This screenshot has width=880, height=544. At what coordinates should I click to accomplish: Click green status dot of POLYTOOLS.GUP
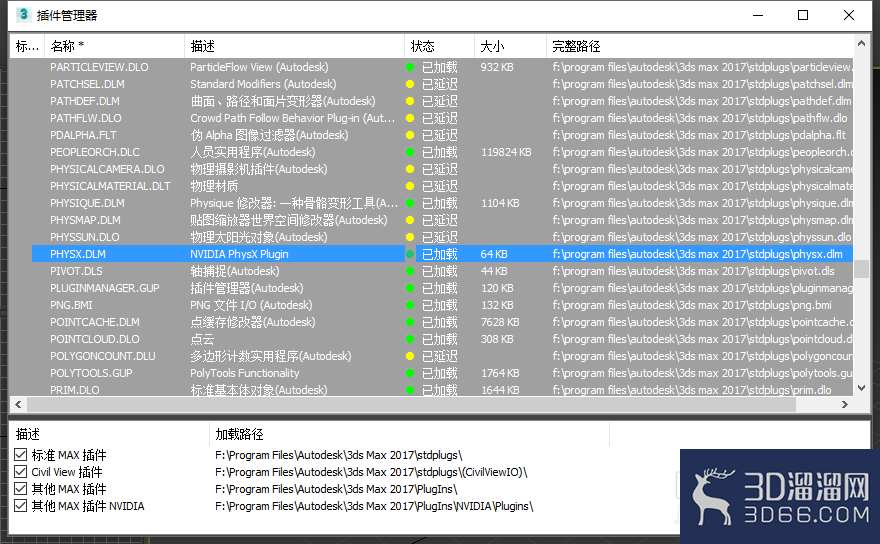(410, 373)
